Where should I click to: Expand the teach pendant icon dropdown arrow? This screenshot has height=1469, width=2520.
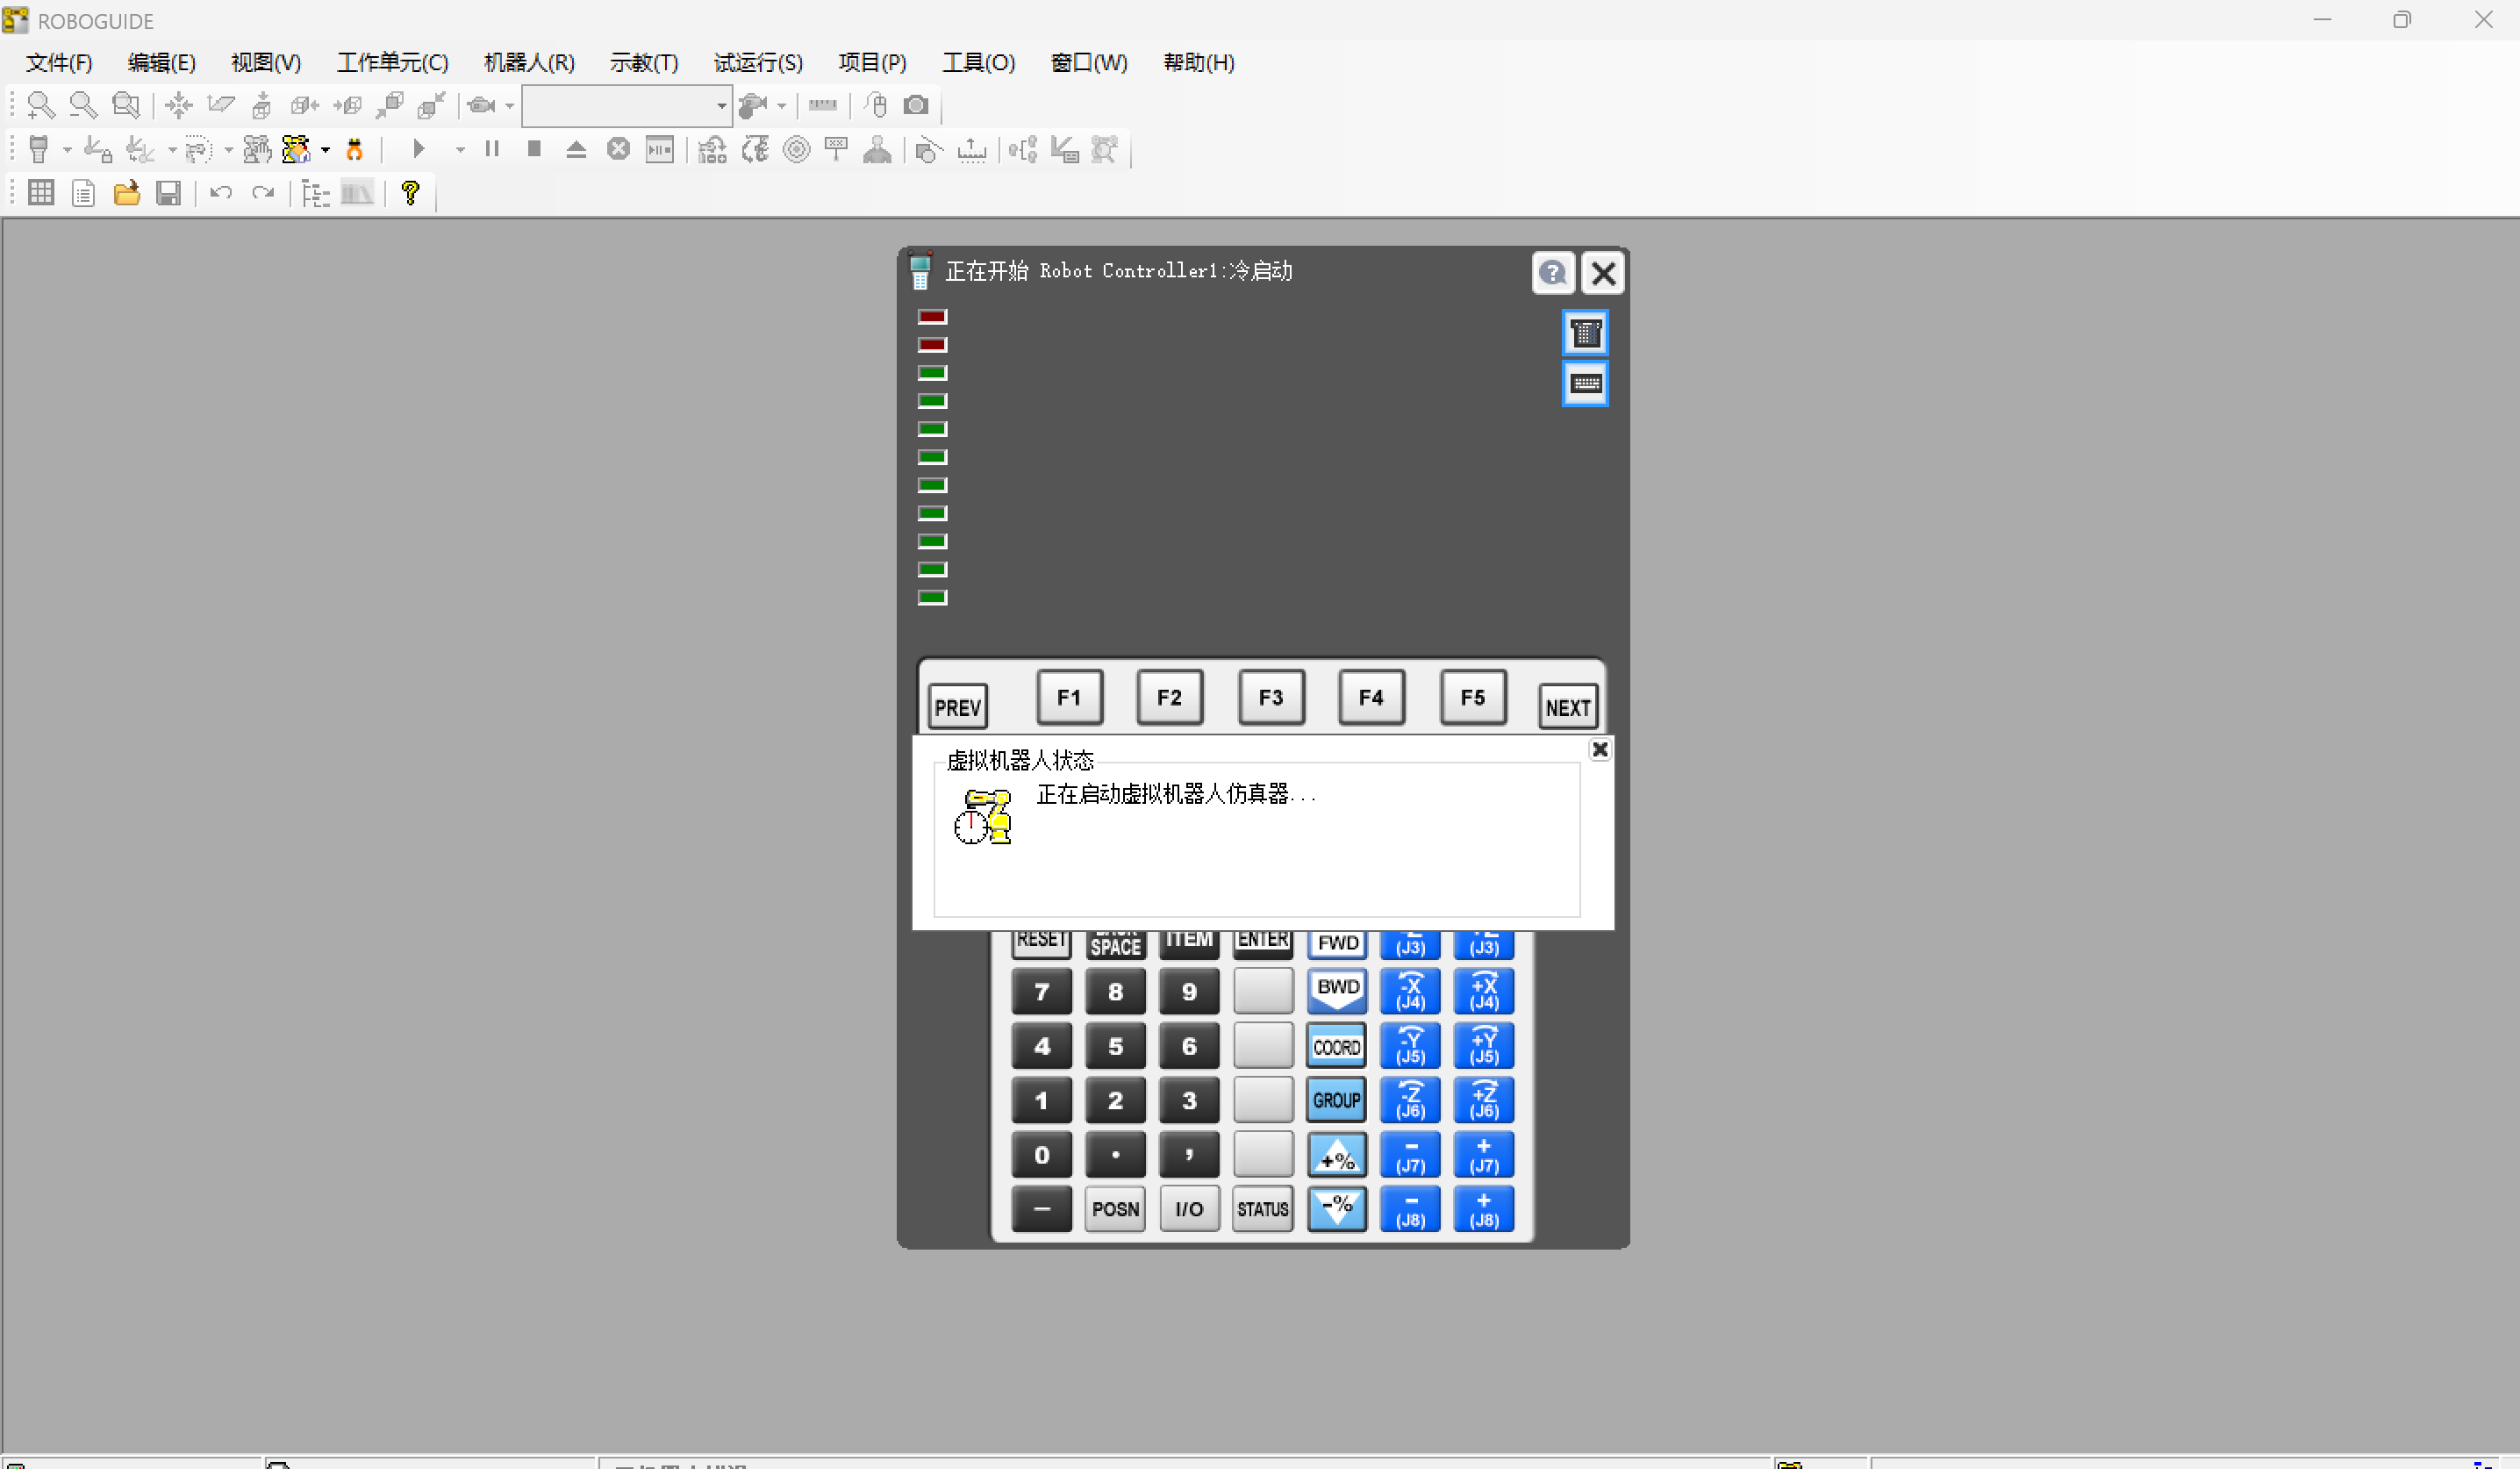click(x=67, y=150)
